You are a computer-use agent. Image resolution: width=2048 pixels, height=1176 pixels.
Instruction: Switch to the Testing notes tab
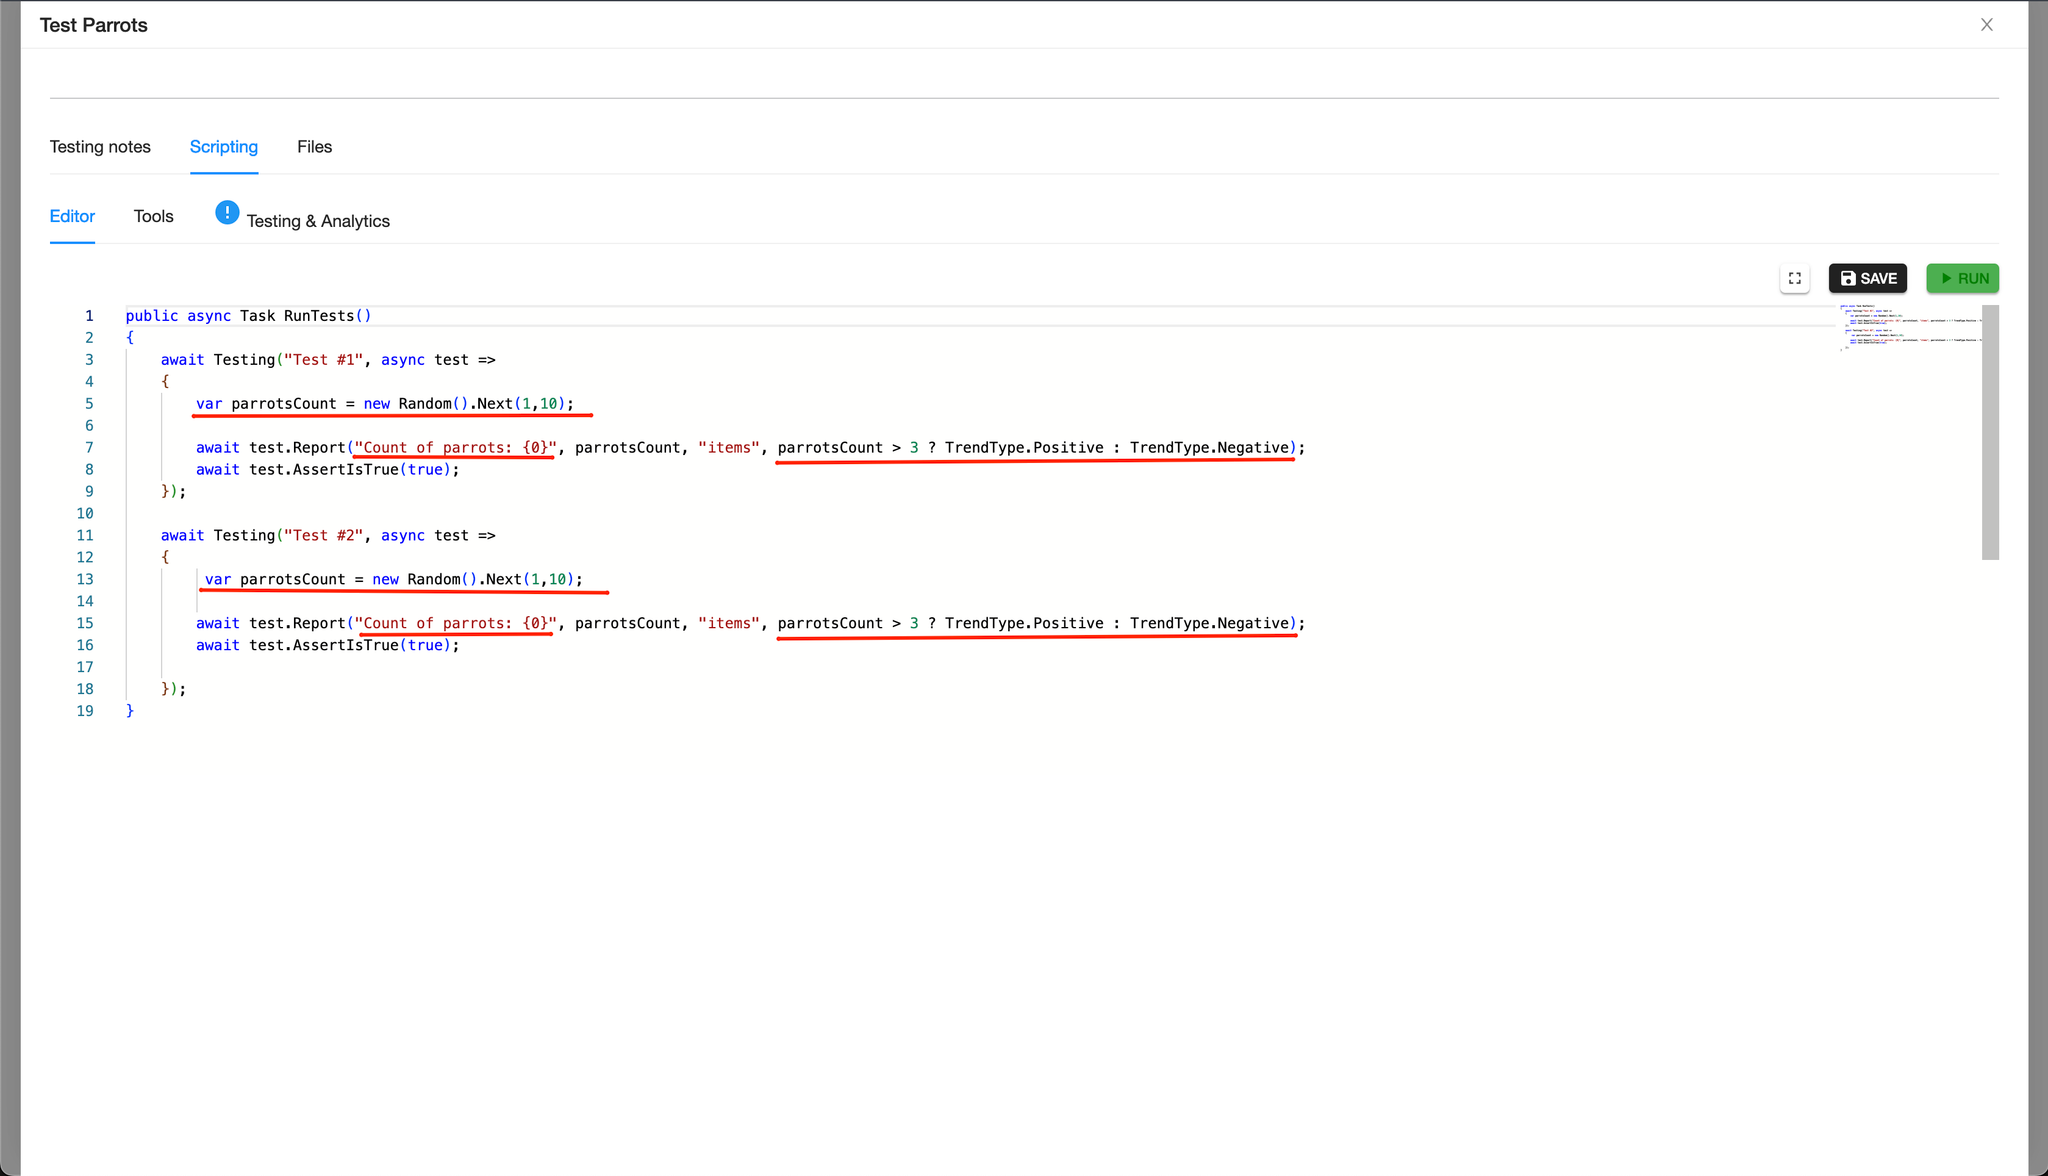(x=100, y=147)
